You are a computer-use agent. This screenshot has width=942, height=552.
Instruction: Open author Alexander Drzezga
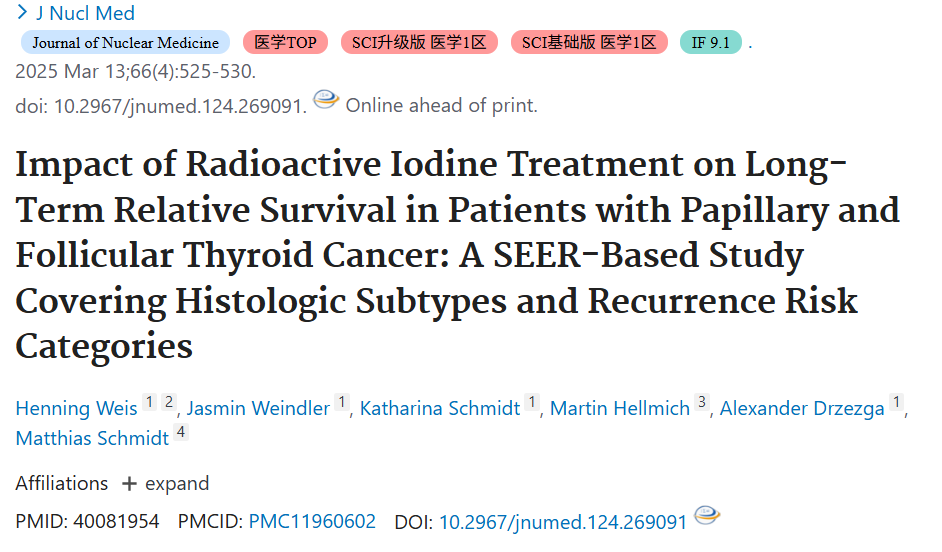(802, 408)
